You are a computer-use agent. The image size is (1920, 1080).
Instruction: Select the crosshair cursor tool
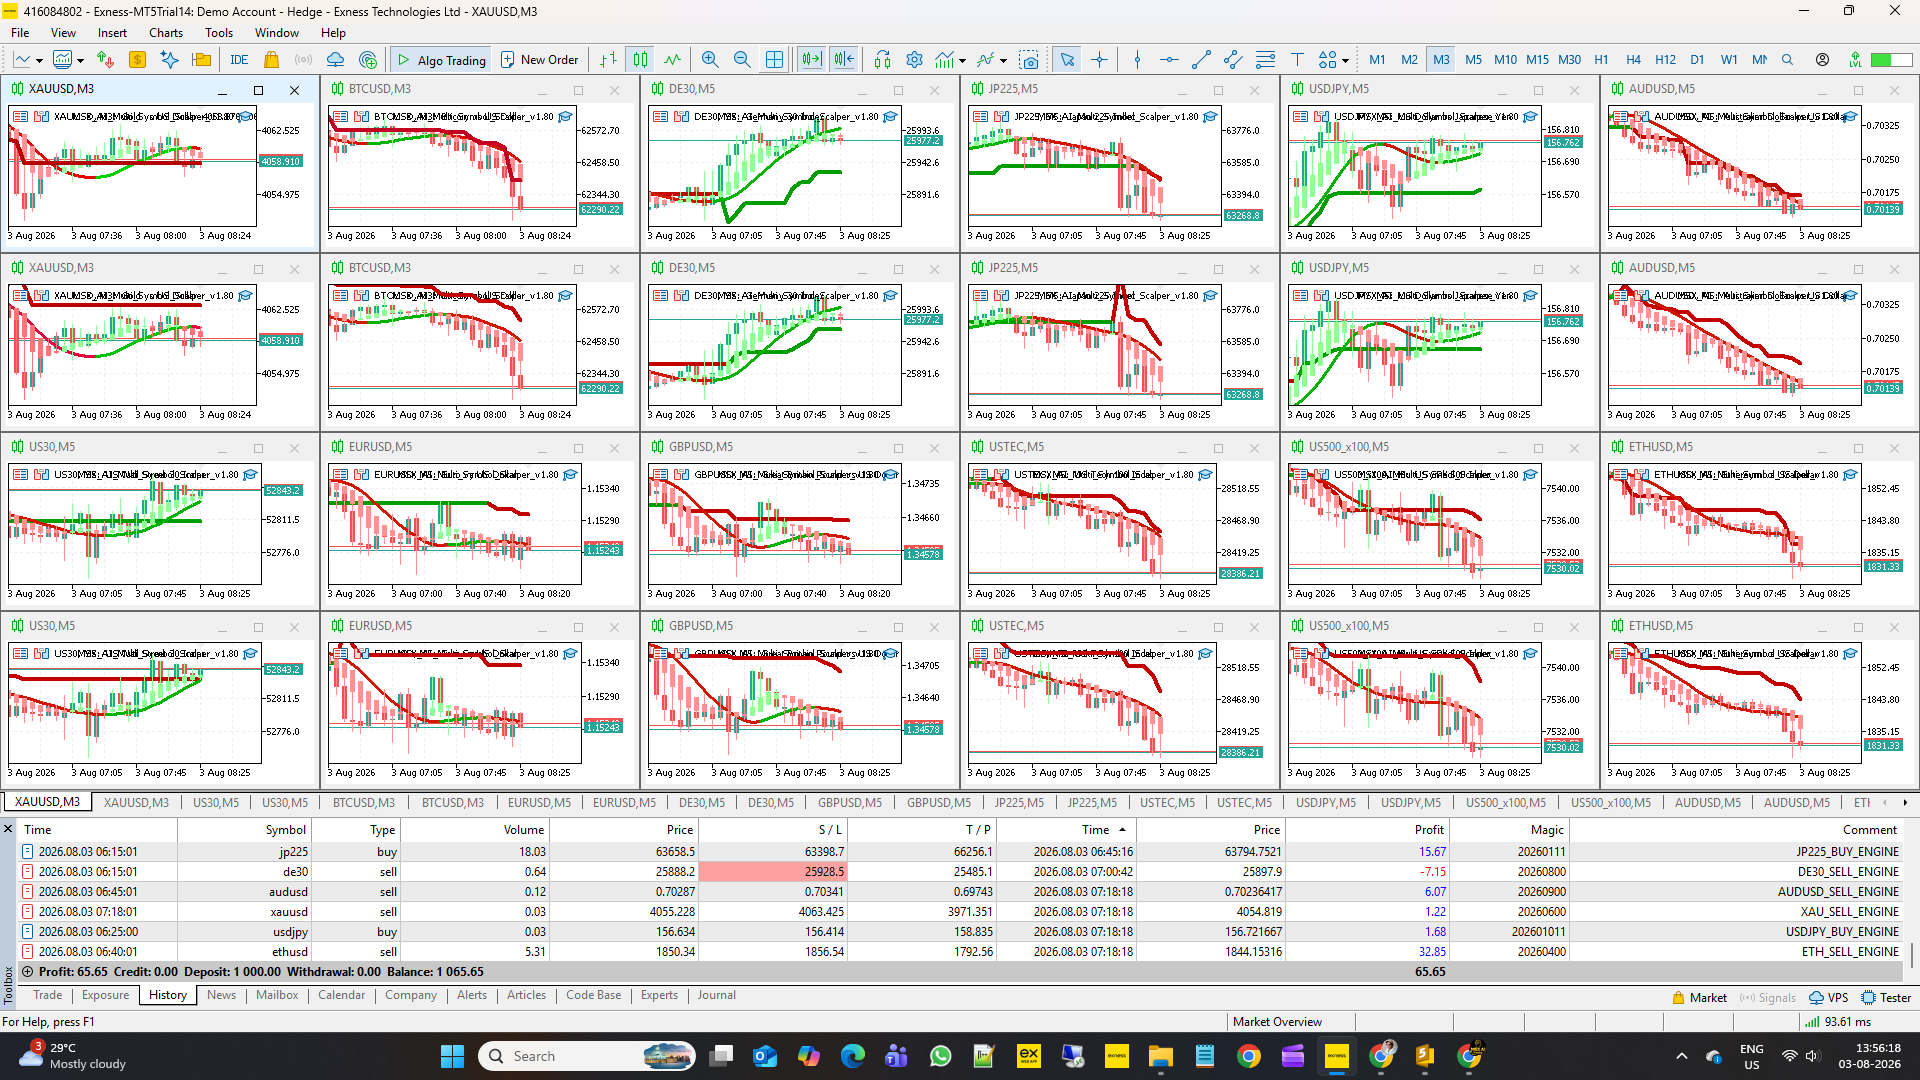pyautogui.click(x=1099, y=60)
